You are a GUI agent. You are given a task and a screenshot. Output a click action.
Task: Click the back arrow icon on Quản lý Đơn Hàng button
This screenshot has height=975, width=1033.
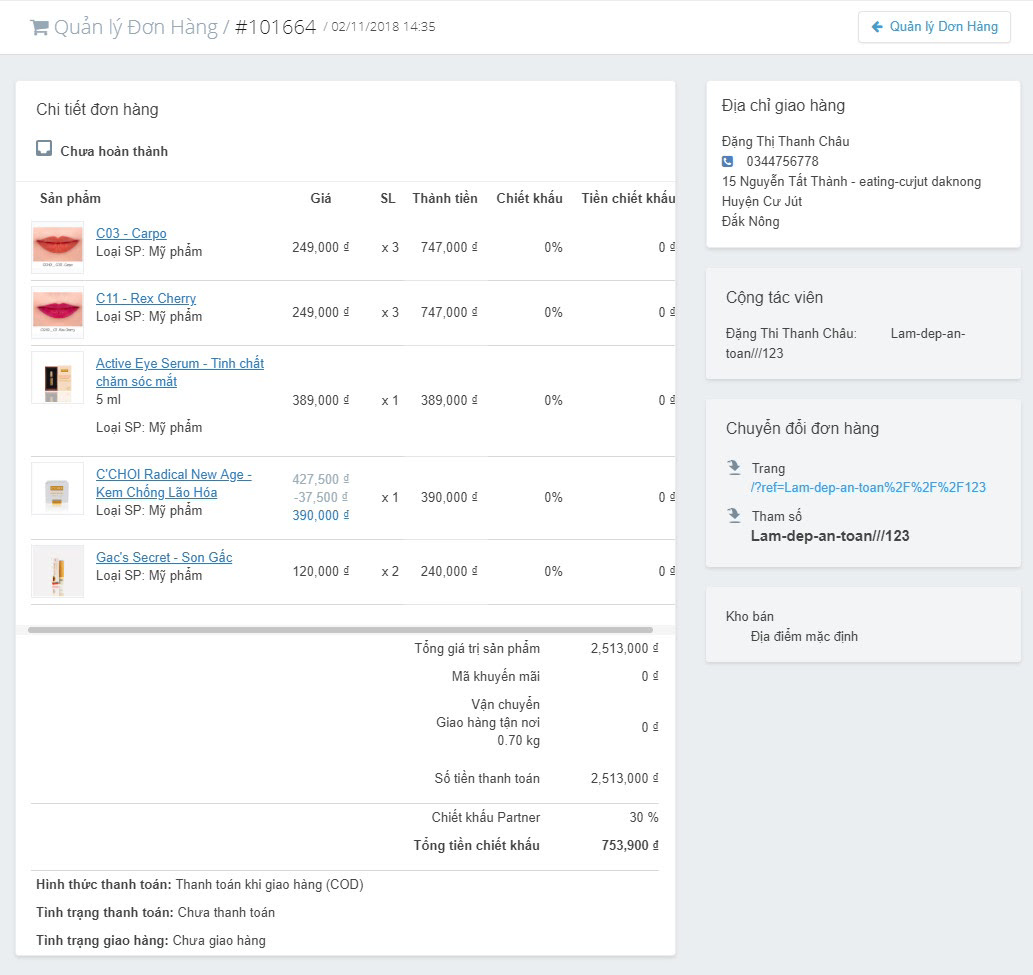click(877, 27)
